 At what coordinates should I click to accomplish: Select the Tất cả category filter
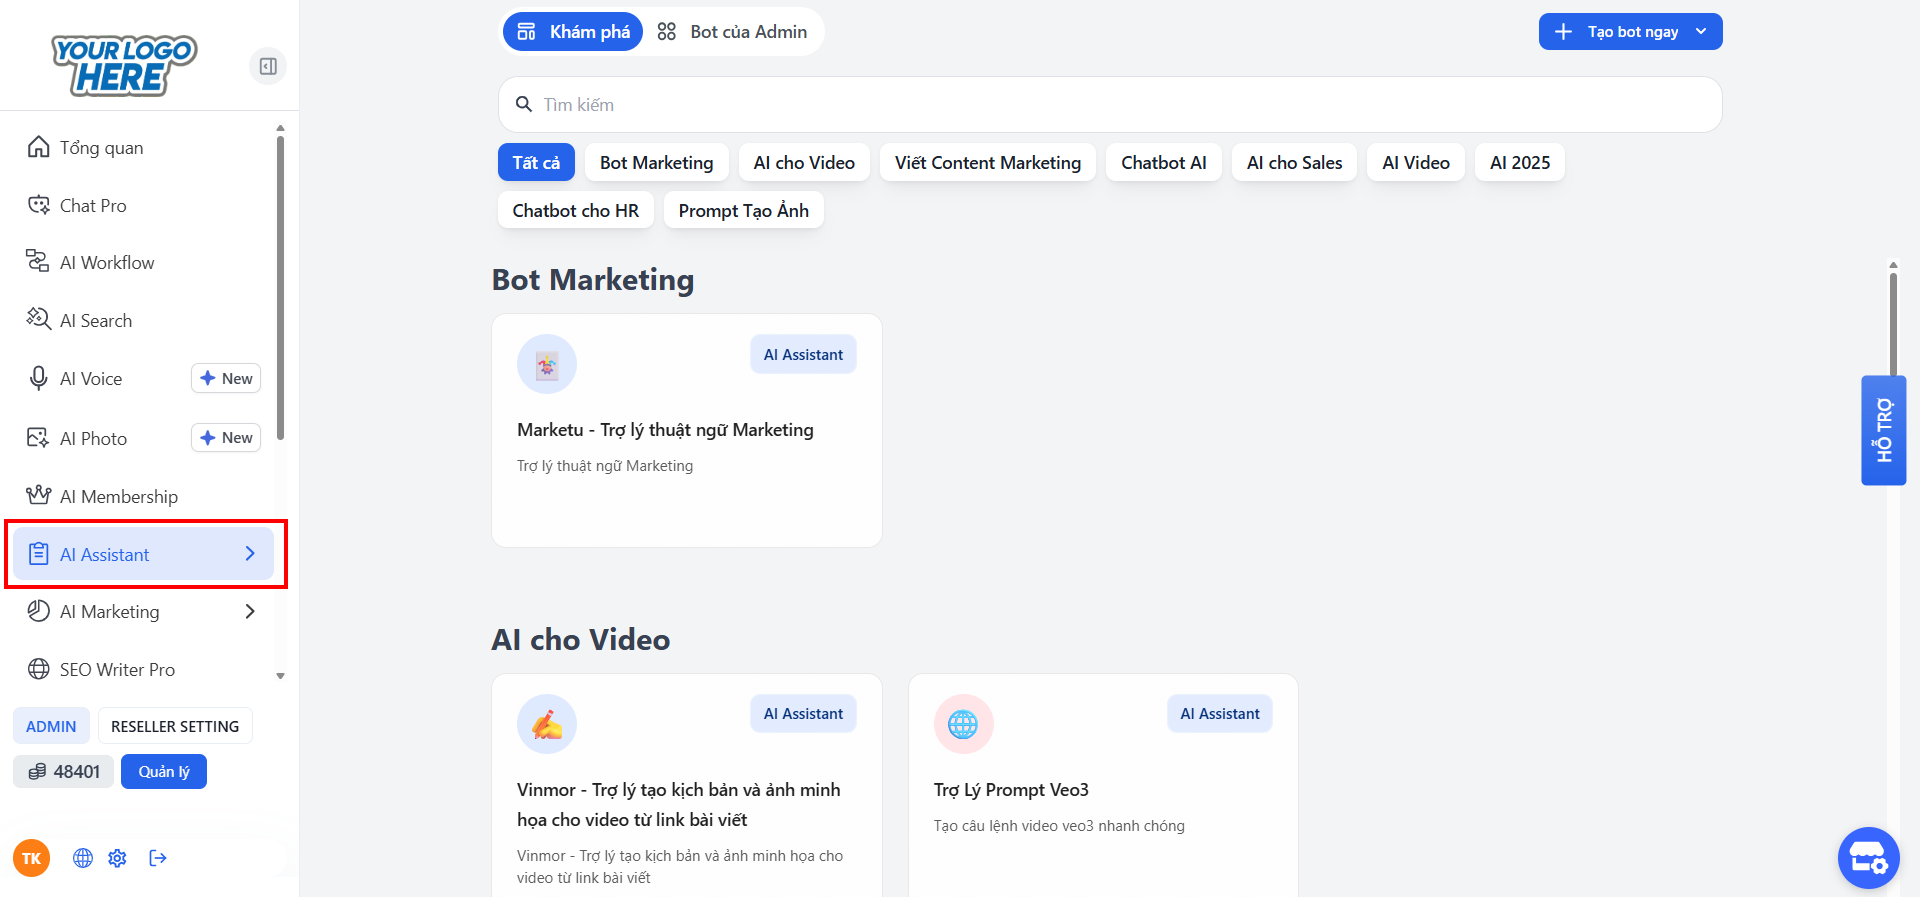tap(536, 163)
